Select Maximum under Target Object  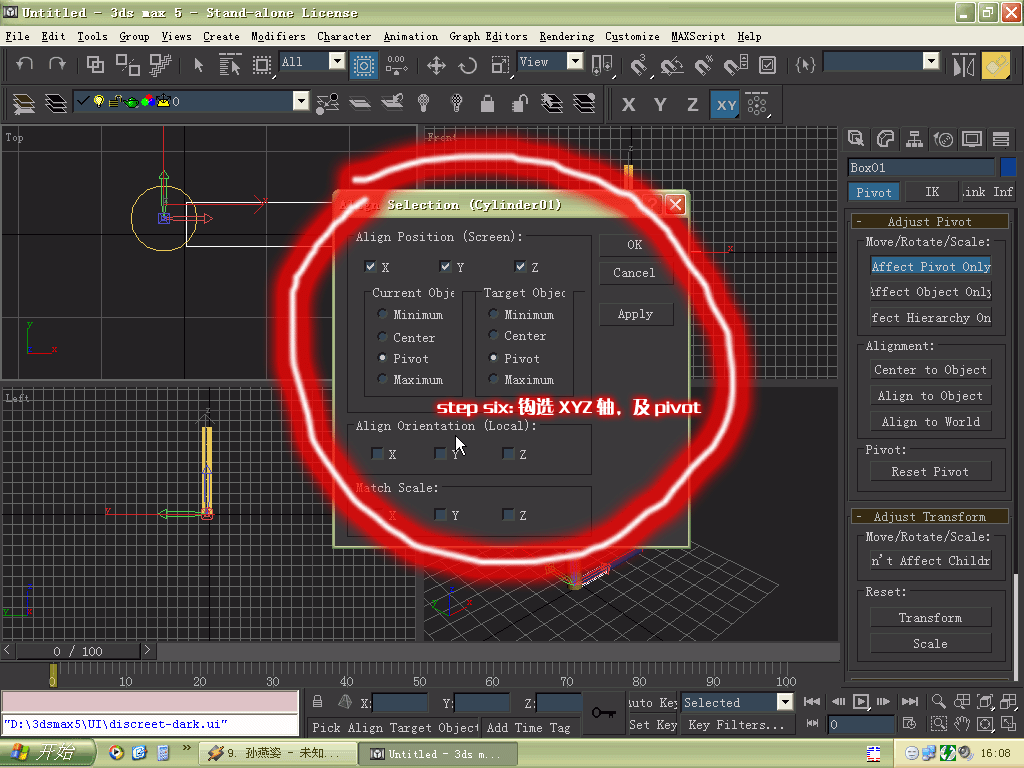pos(494,379)
